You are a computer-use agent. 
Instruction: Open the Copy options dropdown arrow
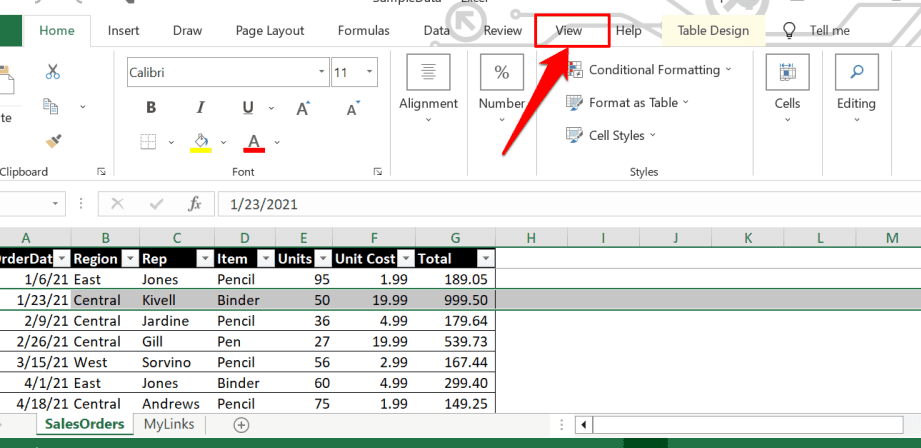point(83,107)
